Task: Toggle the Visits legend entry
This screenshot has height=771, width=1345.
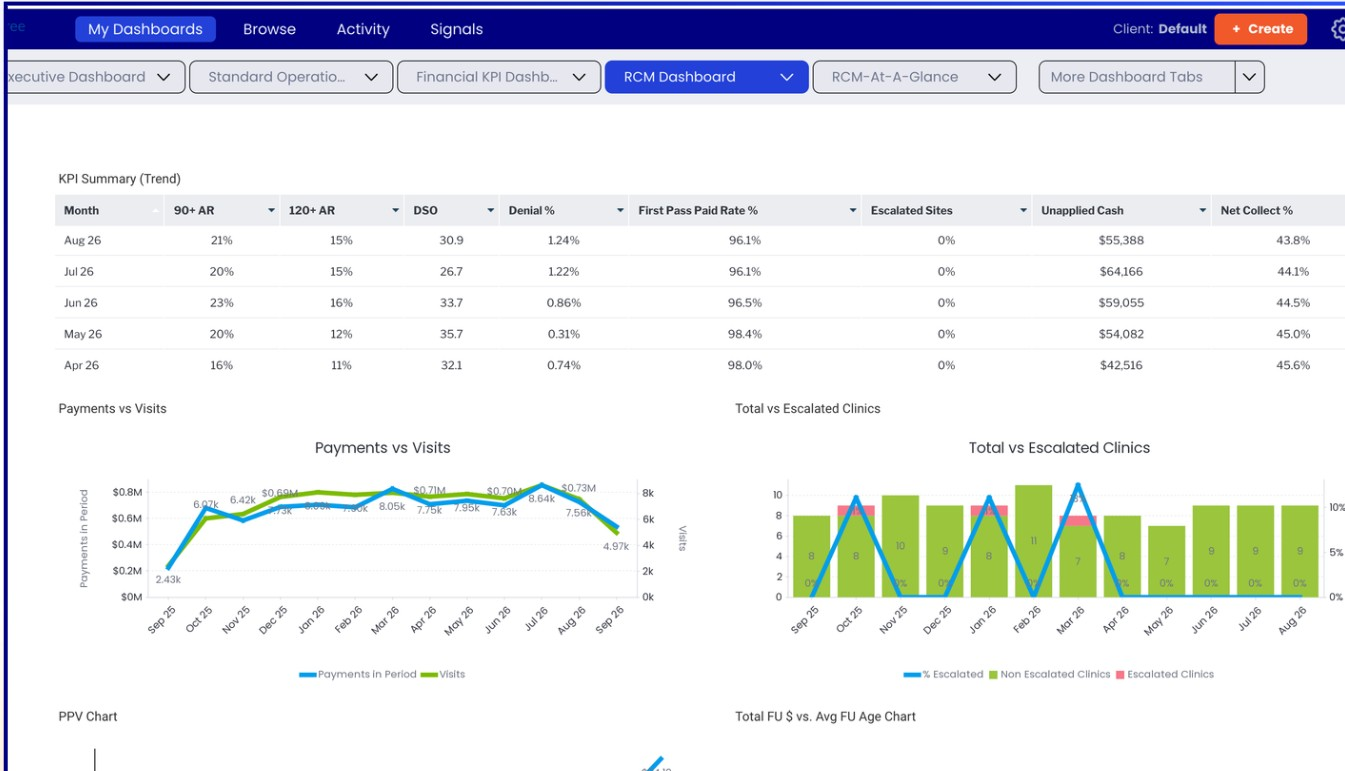Action: coord(443,674)
